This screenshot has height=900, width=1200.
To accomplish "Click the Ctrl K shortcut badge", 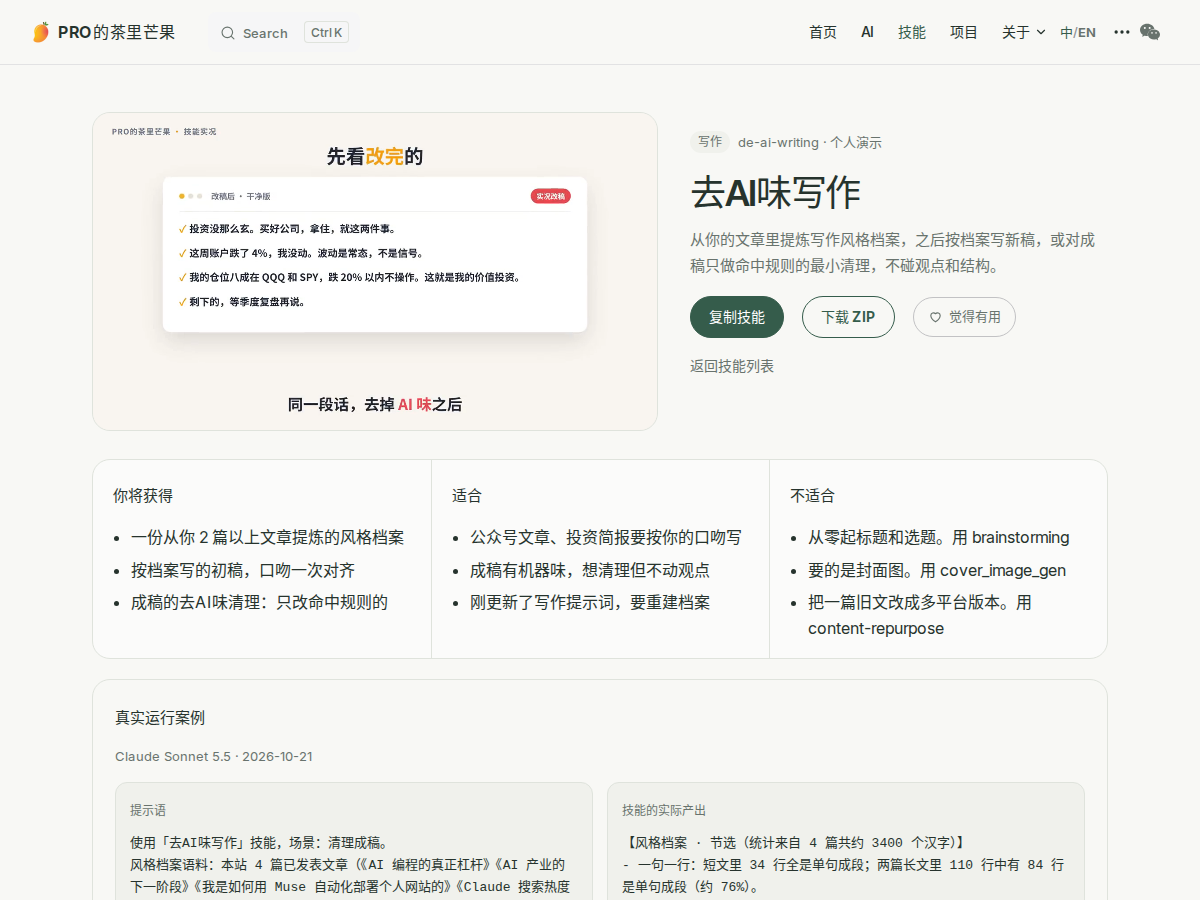I will pyautogui.click(x=327, y=33).
